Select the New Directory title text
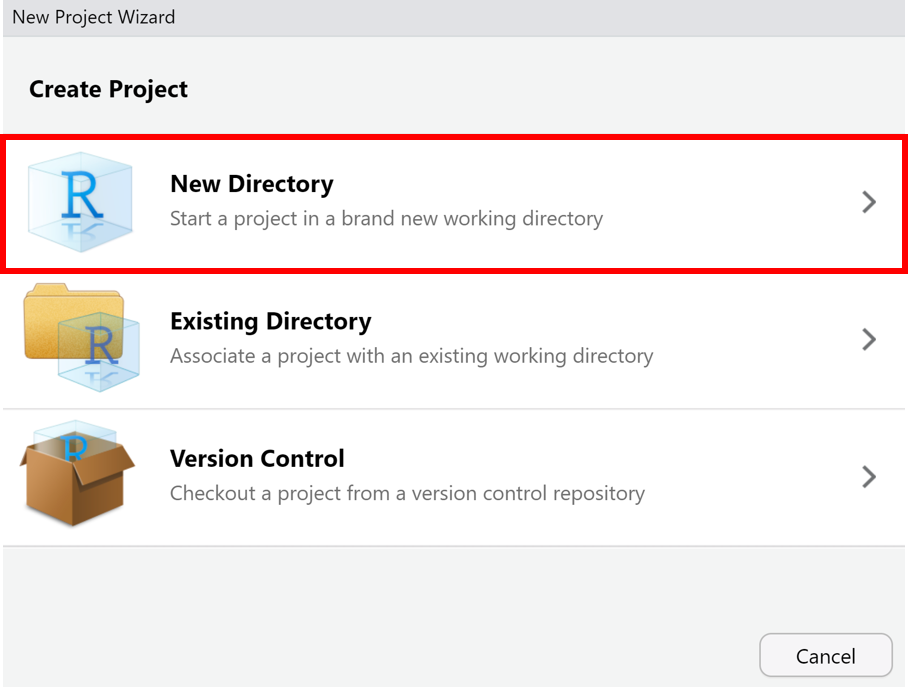This screenshot has height=687, width=908. click(251, 184)
